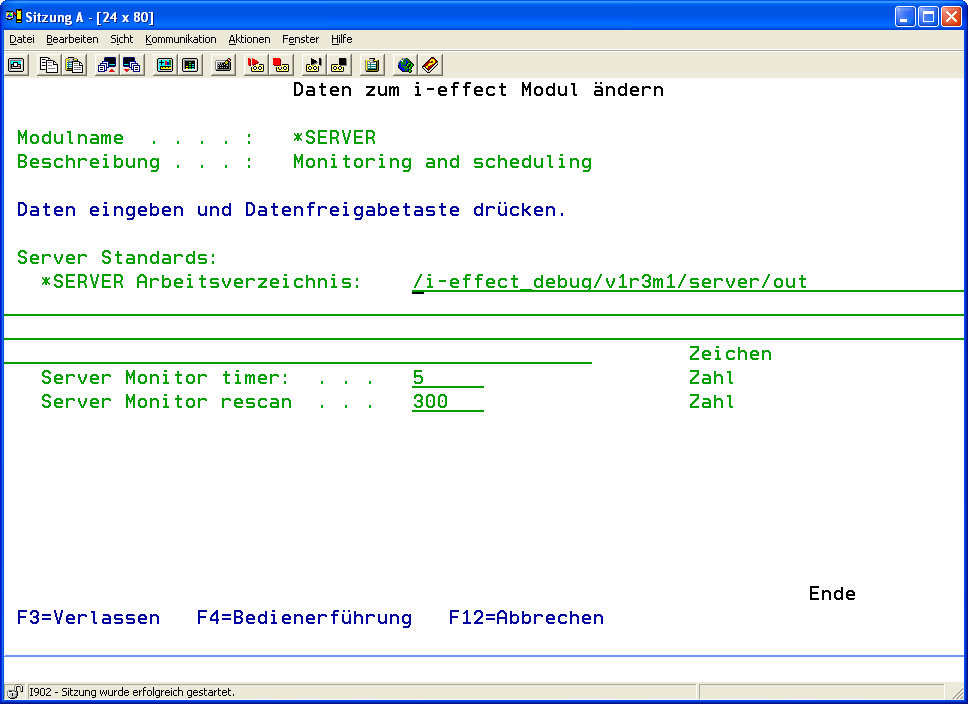The height and width of the screenshot is (704, 968).
Task: Open the Color mapping toolbar icon
Action: 190,65
